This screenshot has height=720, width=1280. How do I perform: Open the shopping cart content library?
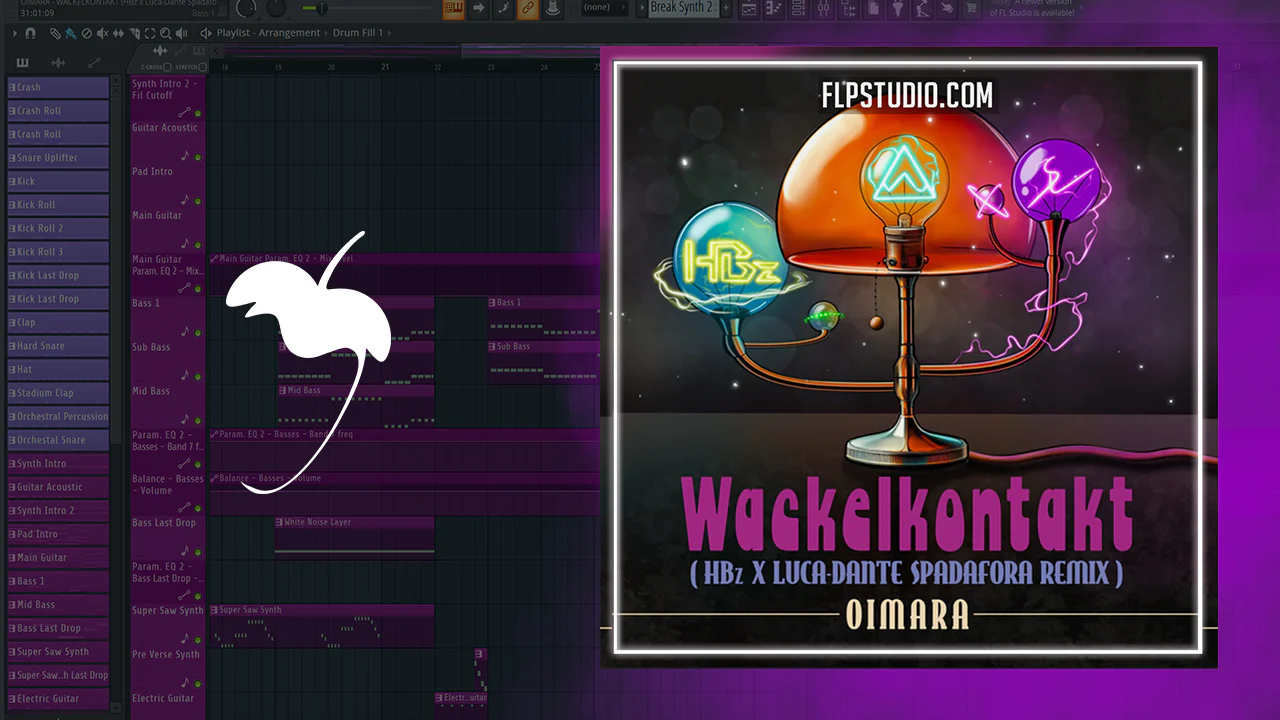click(x=970, y=9)
